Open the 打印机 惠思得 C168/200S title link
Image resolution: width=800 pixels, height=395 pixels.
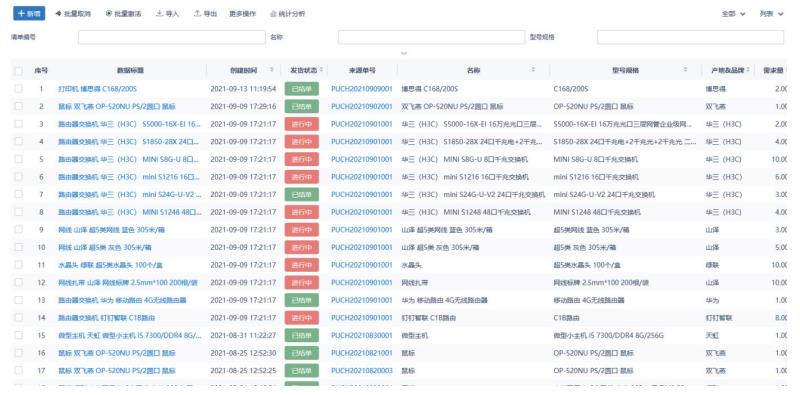point(97,89)
